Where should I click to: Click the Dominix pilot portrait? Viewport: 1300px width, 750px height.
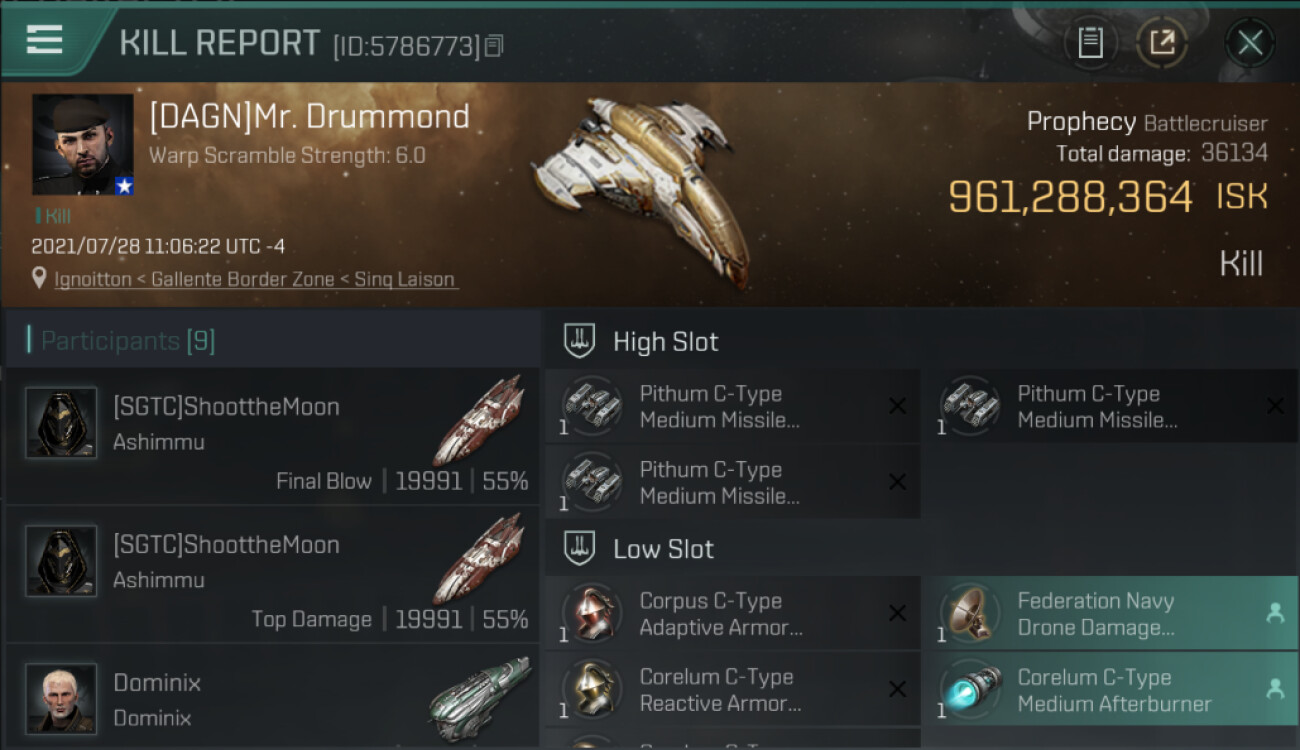pos(61,698)
